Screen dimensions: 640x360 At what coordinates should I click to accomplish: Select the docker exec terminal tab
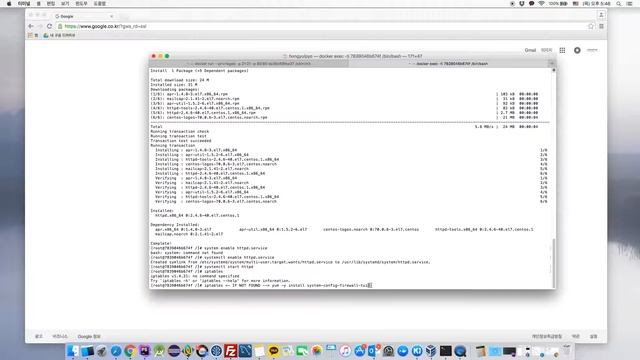tap(449, 64)
